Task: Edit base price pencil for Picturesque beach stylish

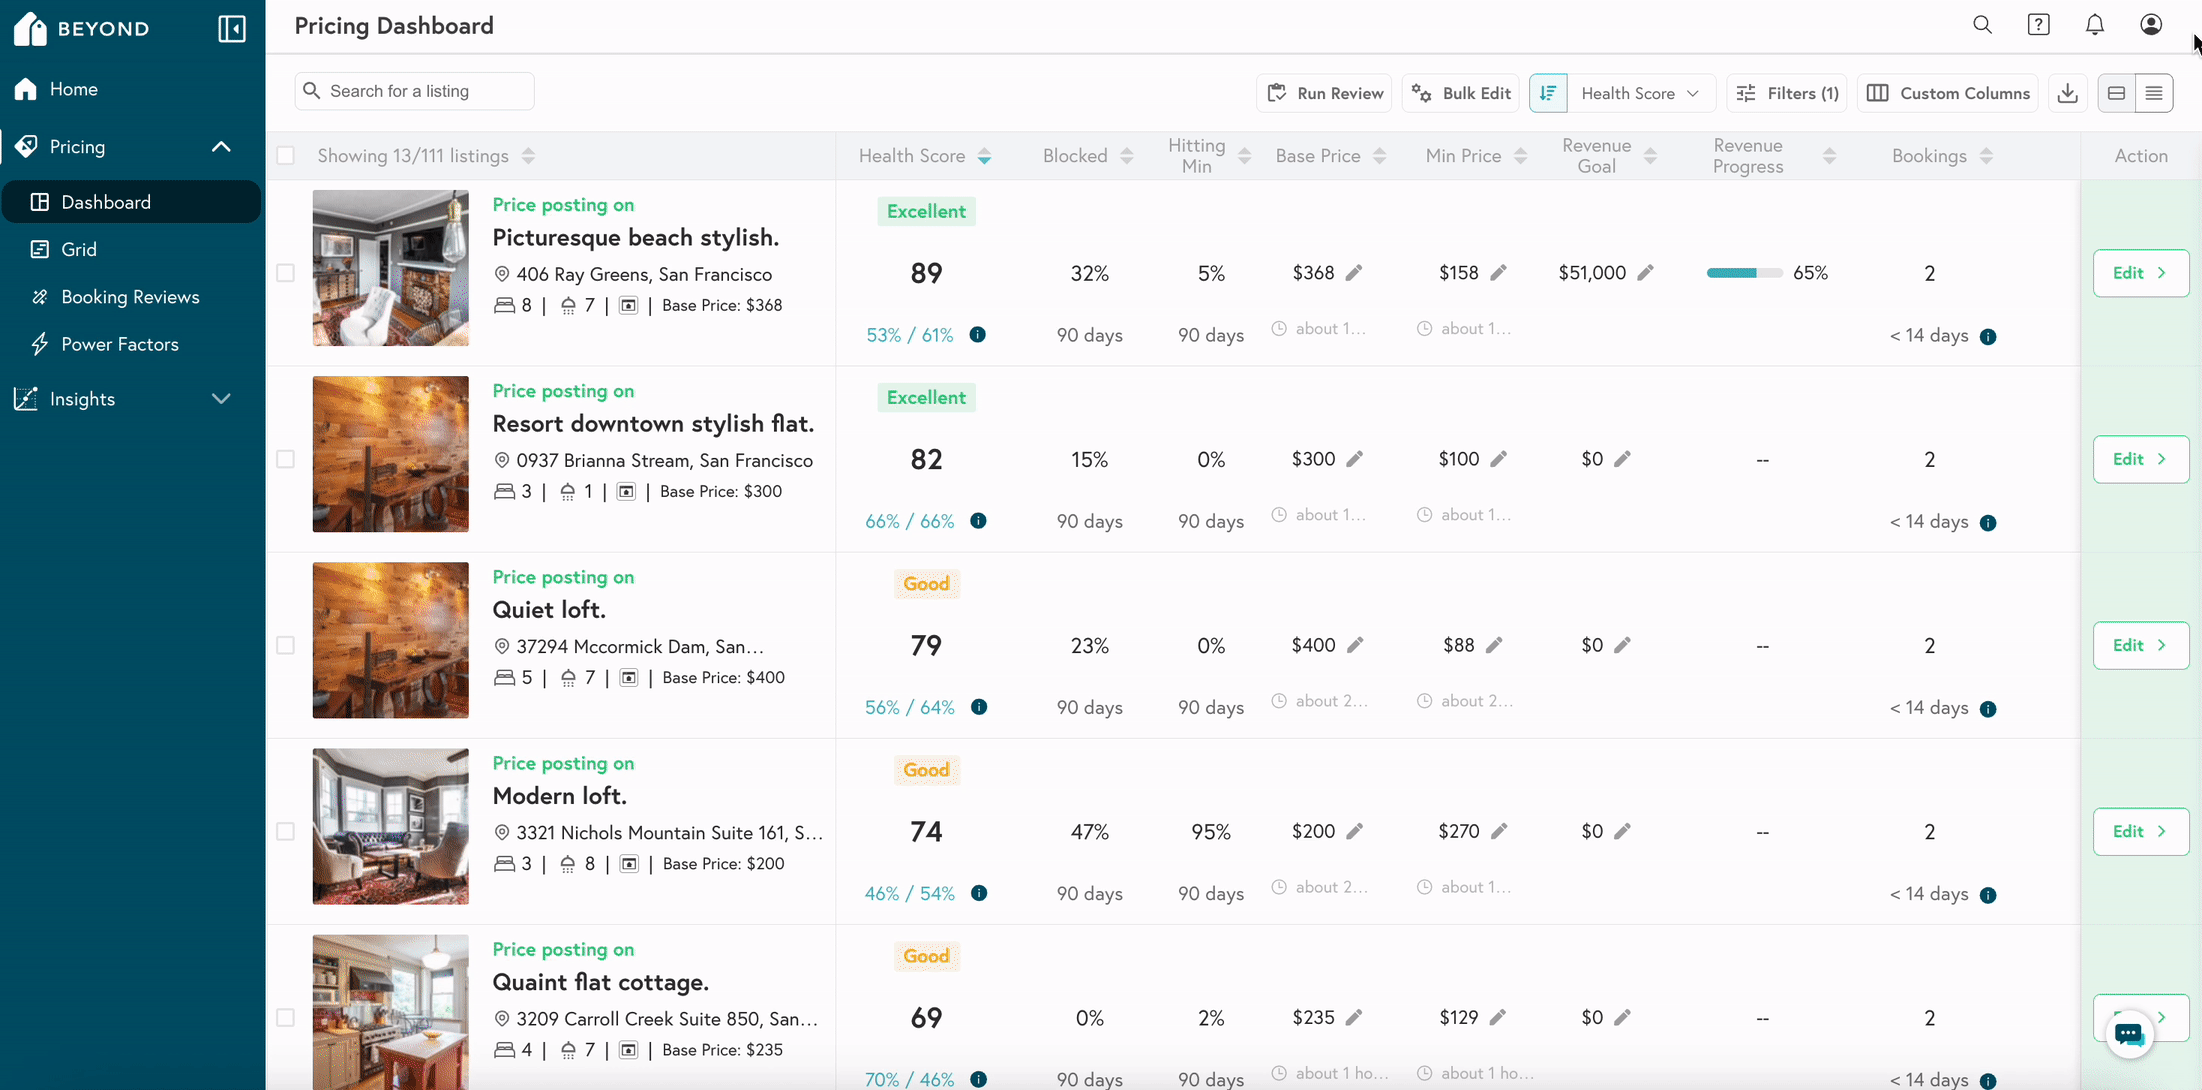Action: pyautogui.click(x=1354, y=273)
